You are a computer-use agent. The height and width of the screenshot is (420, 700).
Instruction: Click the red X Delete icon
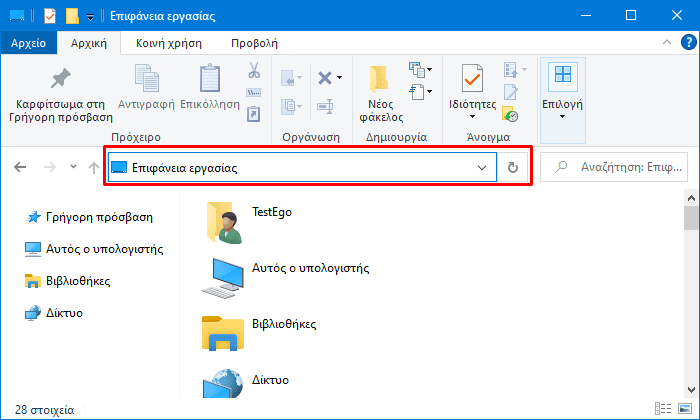[x=325, y=78]
